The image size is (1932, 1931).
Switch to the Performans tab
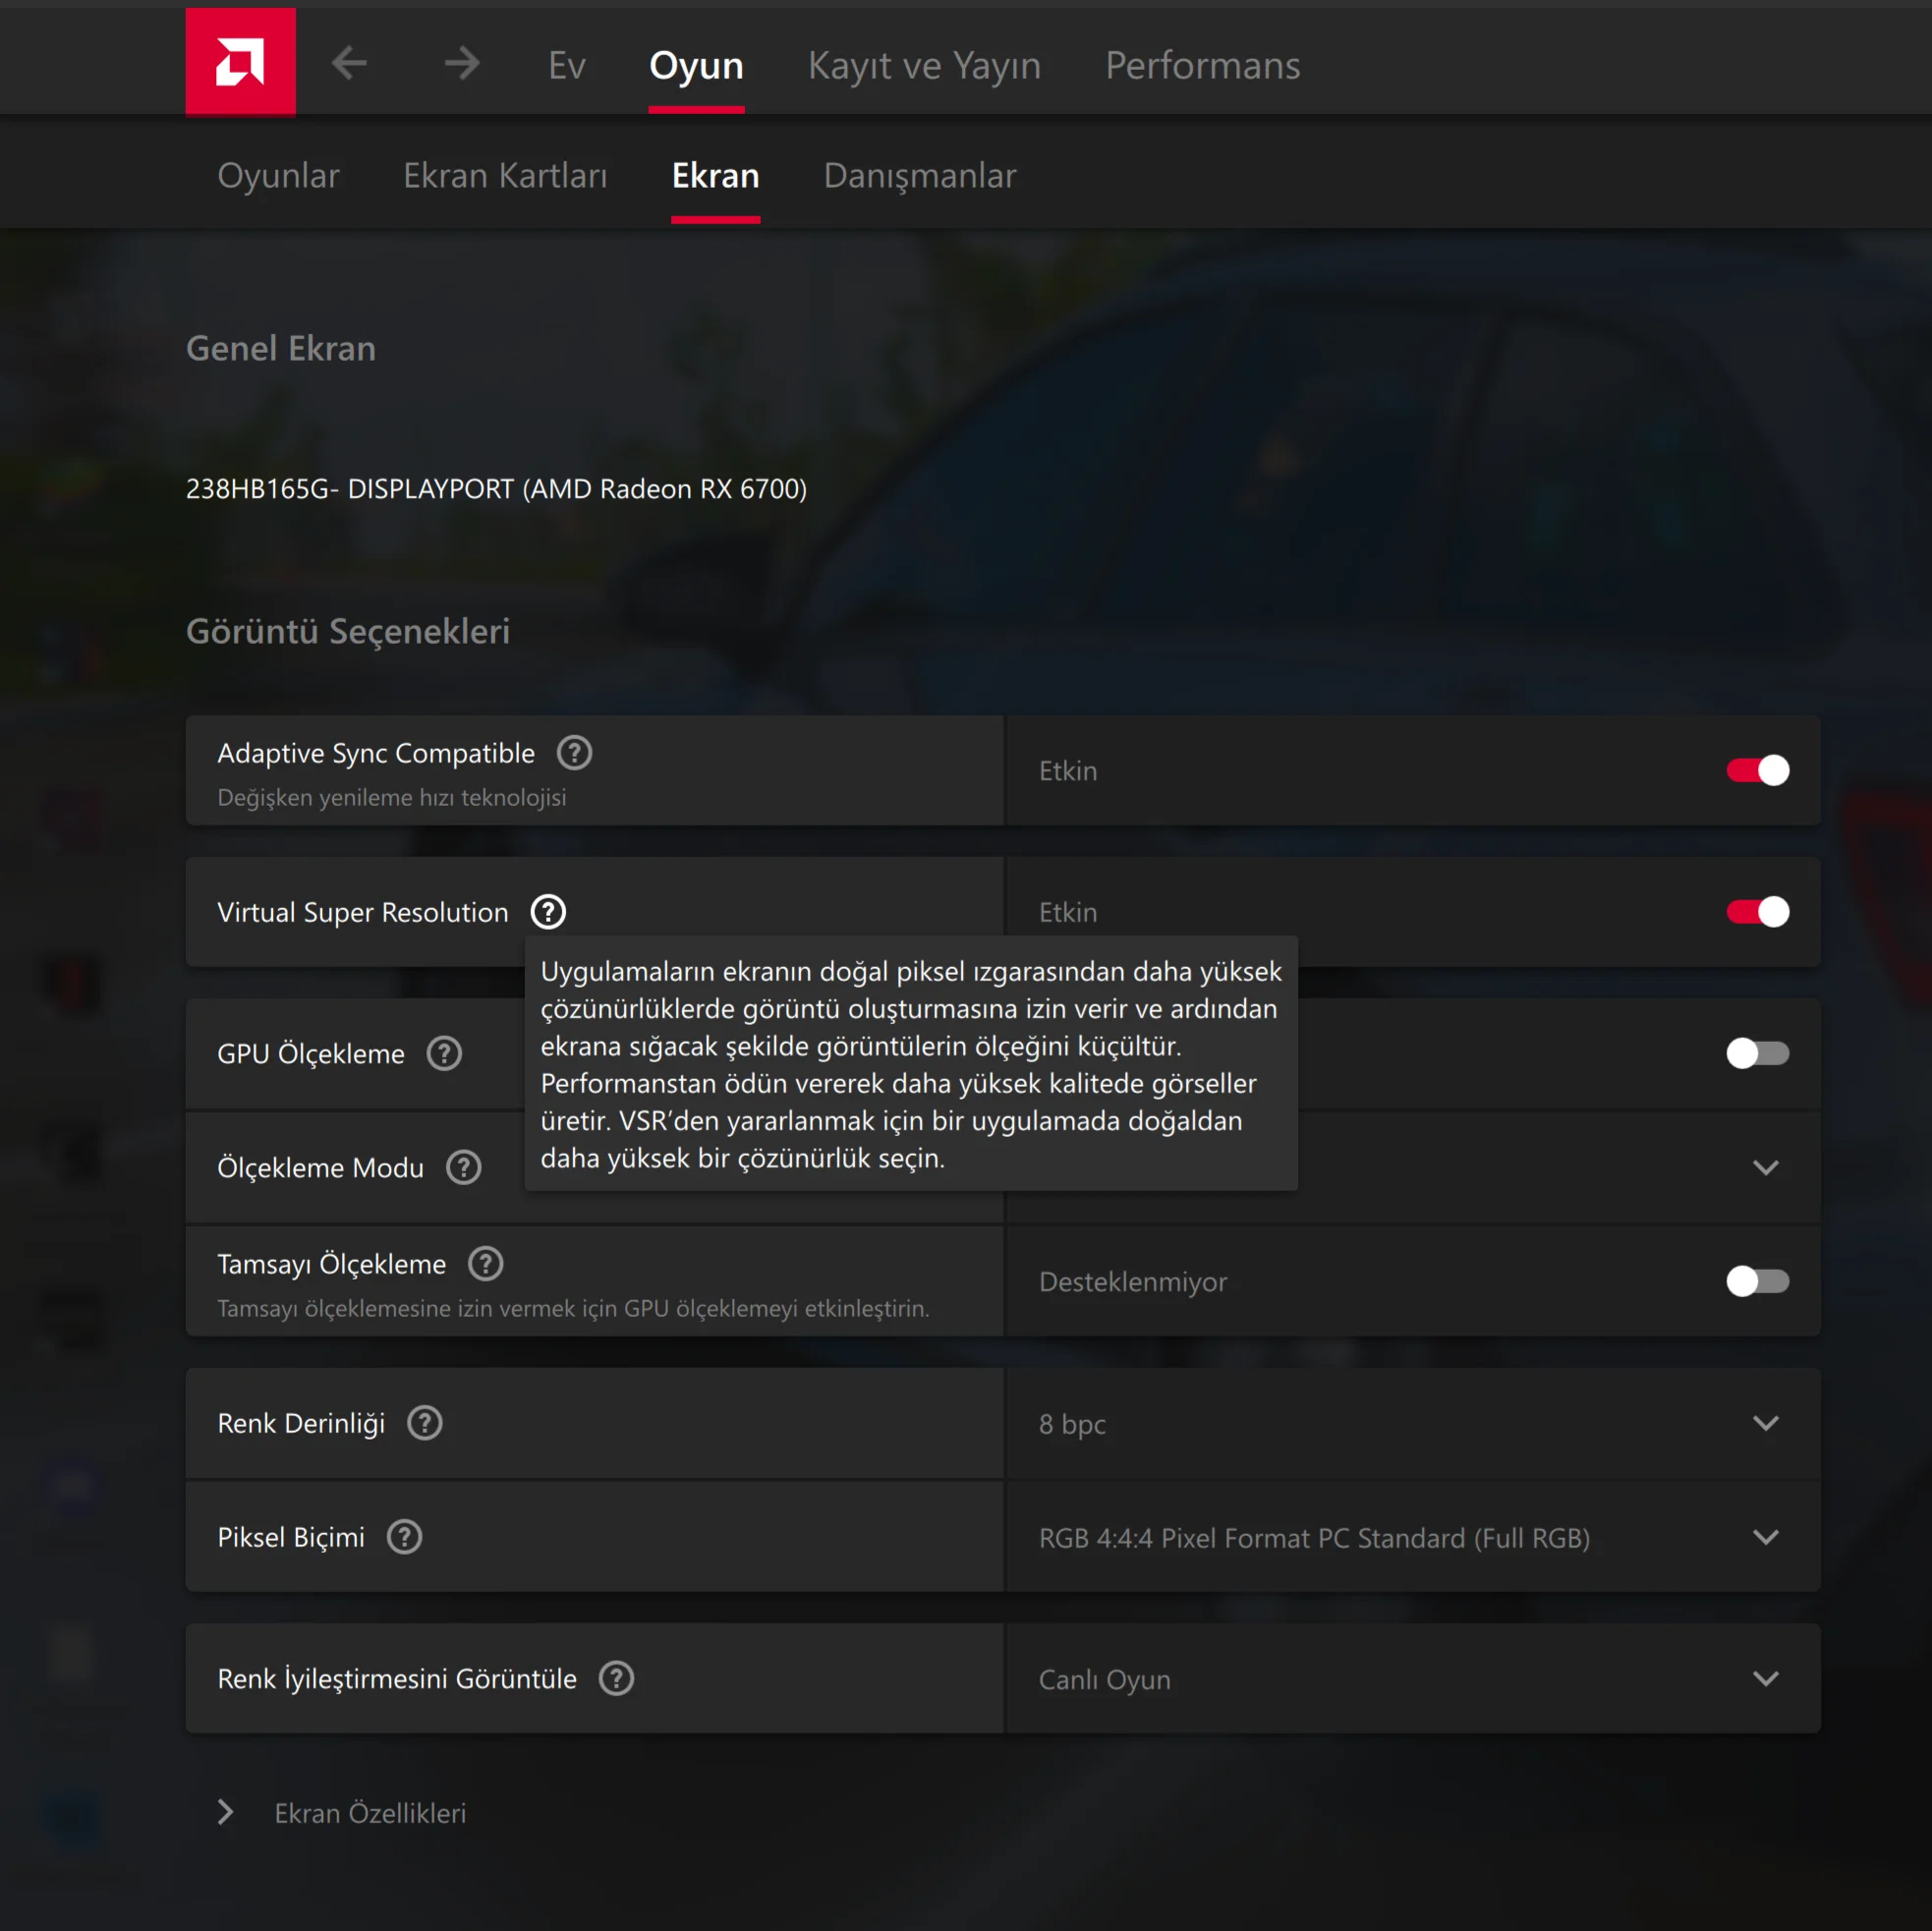(1202, 65)
